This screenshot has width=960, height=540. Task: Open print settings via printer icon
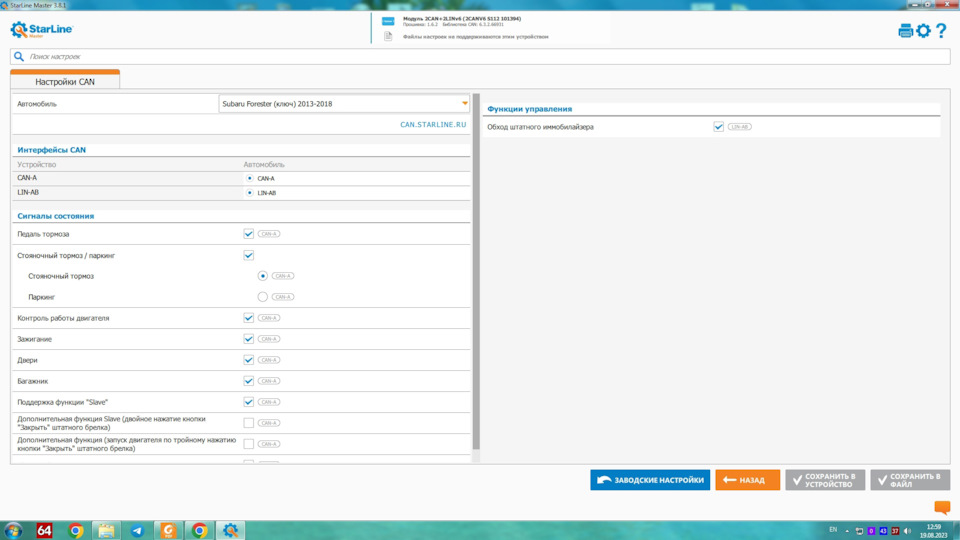tap(905, 31)
